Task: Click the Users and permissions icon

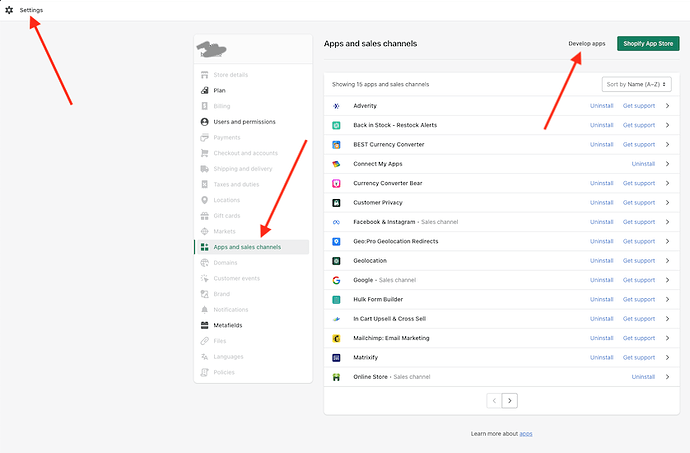Action: pyautogui.click(x=205, y=122)
